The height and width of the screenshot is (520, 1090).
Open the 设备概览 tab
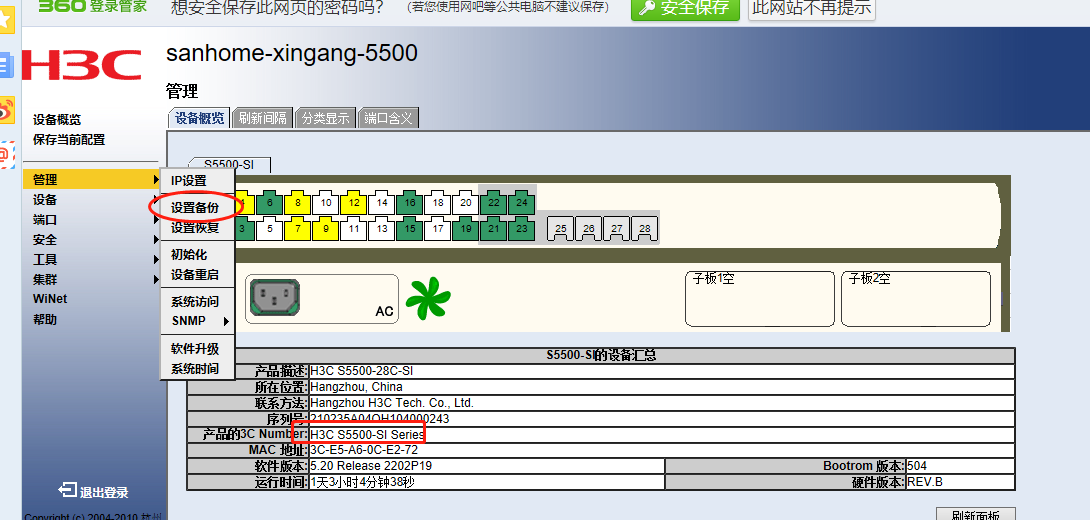(x=200, y=117)
